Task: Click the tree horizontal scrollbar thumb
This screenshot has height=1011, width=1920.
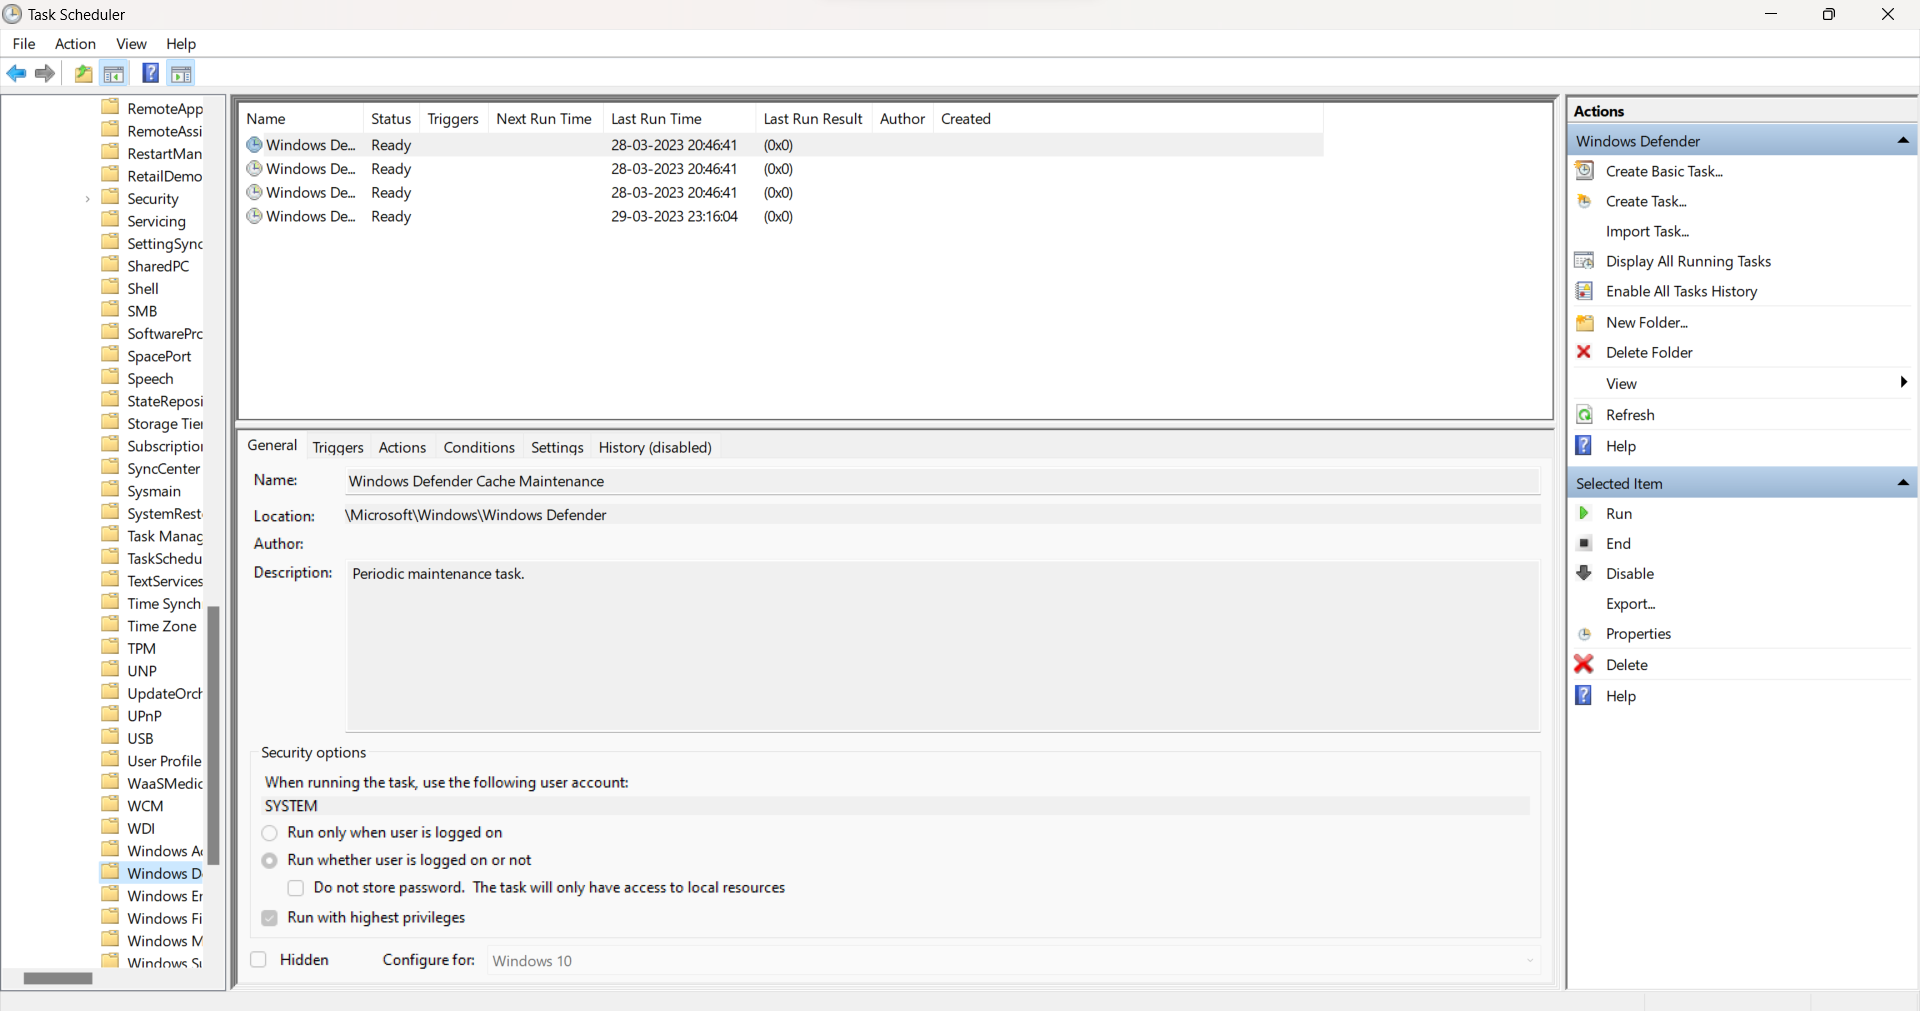Action: [x=58, y=978]
